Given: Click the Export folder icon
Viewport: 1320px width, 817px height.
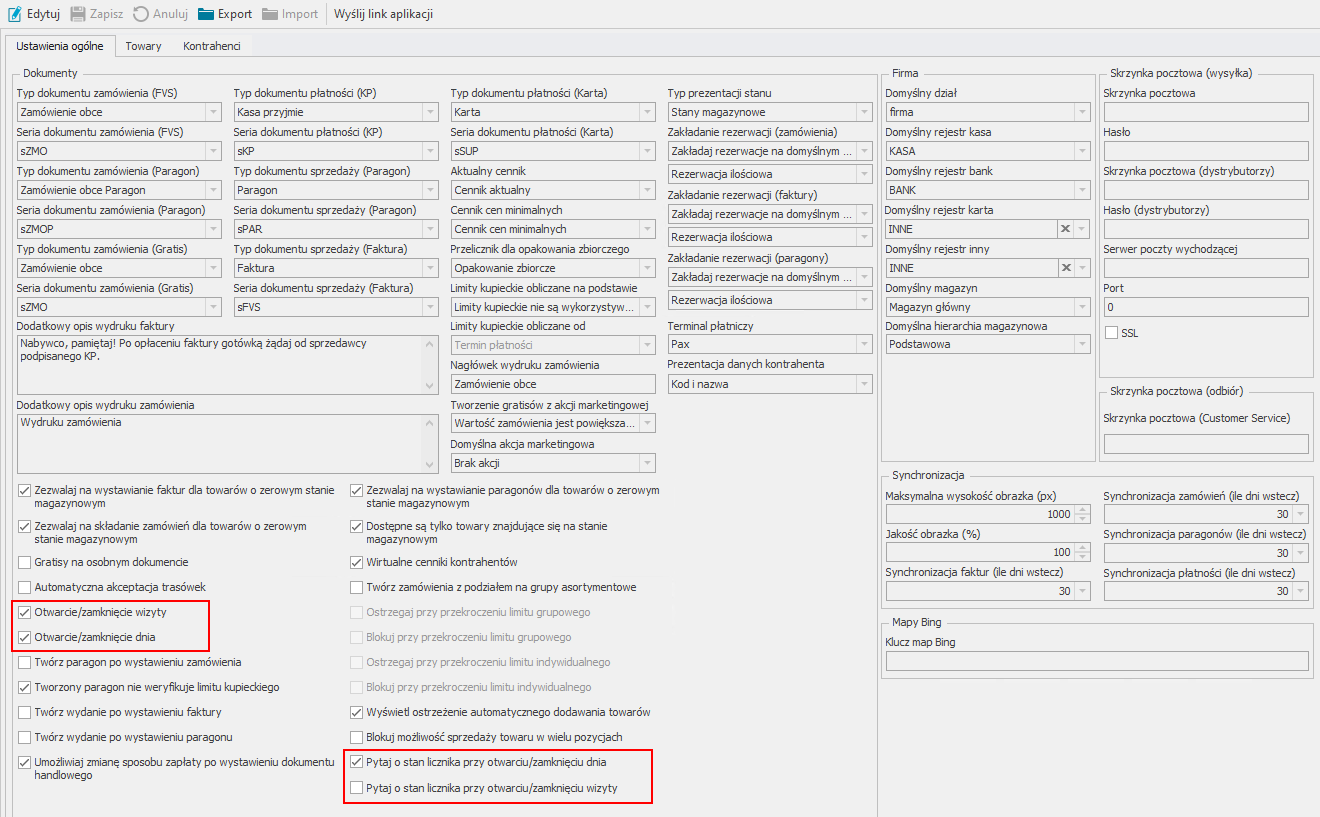Looking at the screenshot, I should coord(206,14).
